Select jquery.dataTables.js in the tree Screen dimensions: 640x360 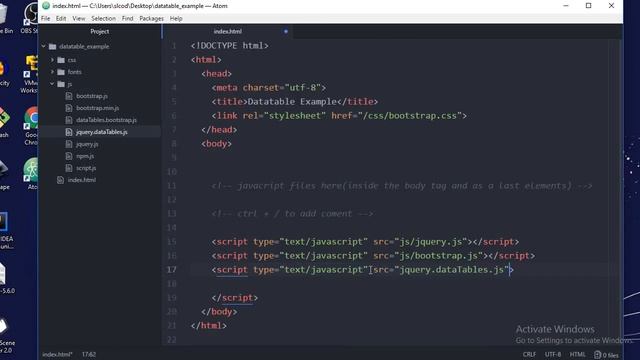tap(102, 132)
